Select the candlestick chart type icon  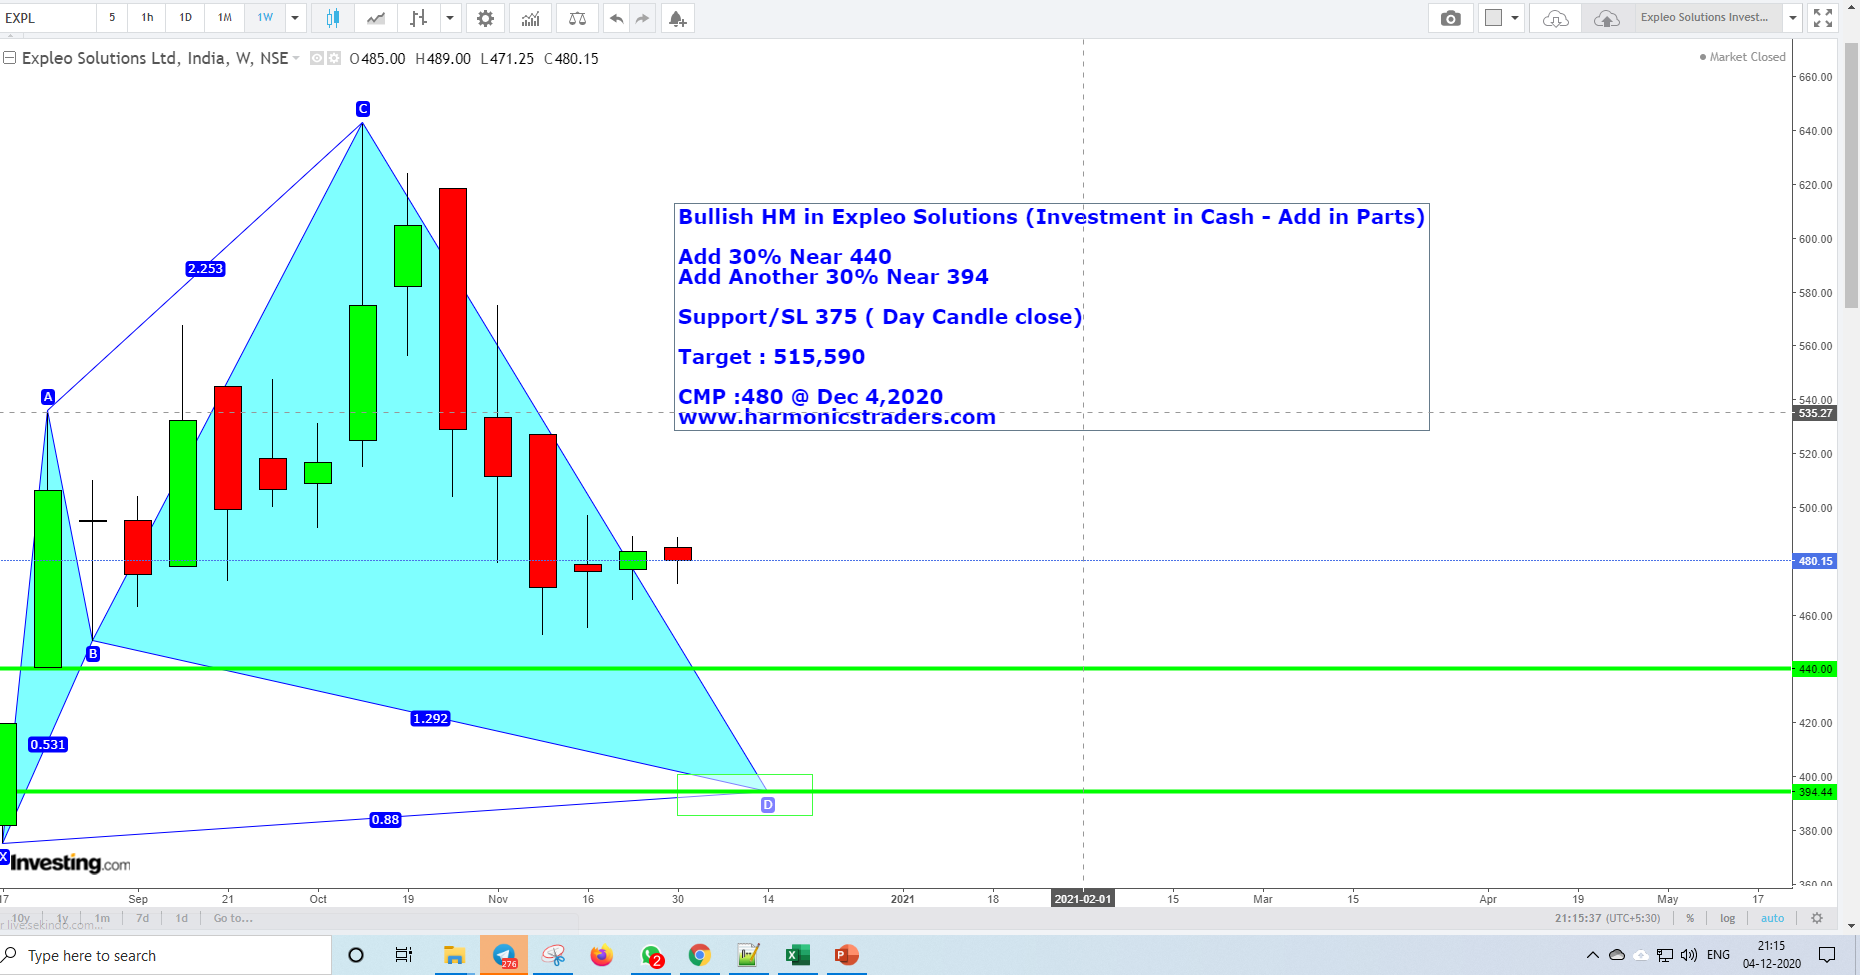tap(332, 17)
